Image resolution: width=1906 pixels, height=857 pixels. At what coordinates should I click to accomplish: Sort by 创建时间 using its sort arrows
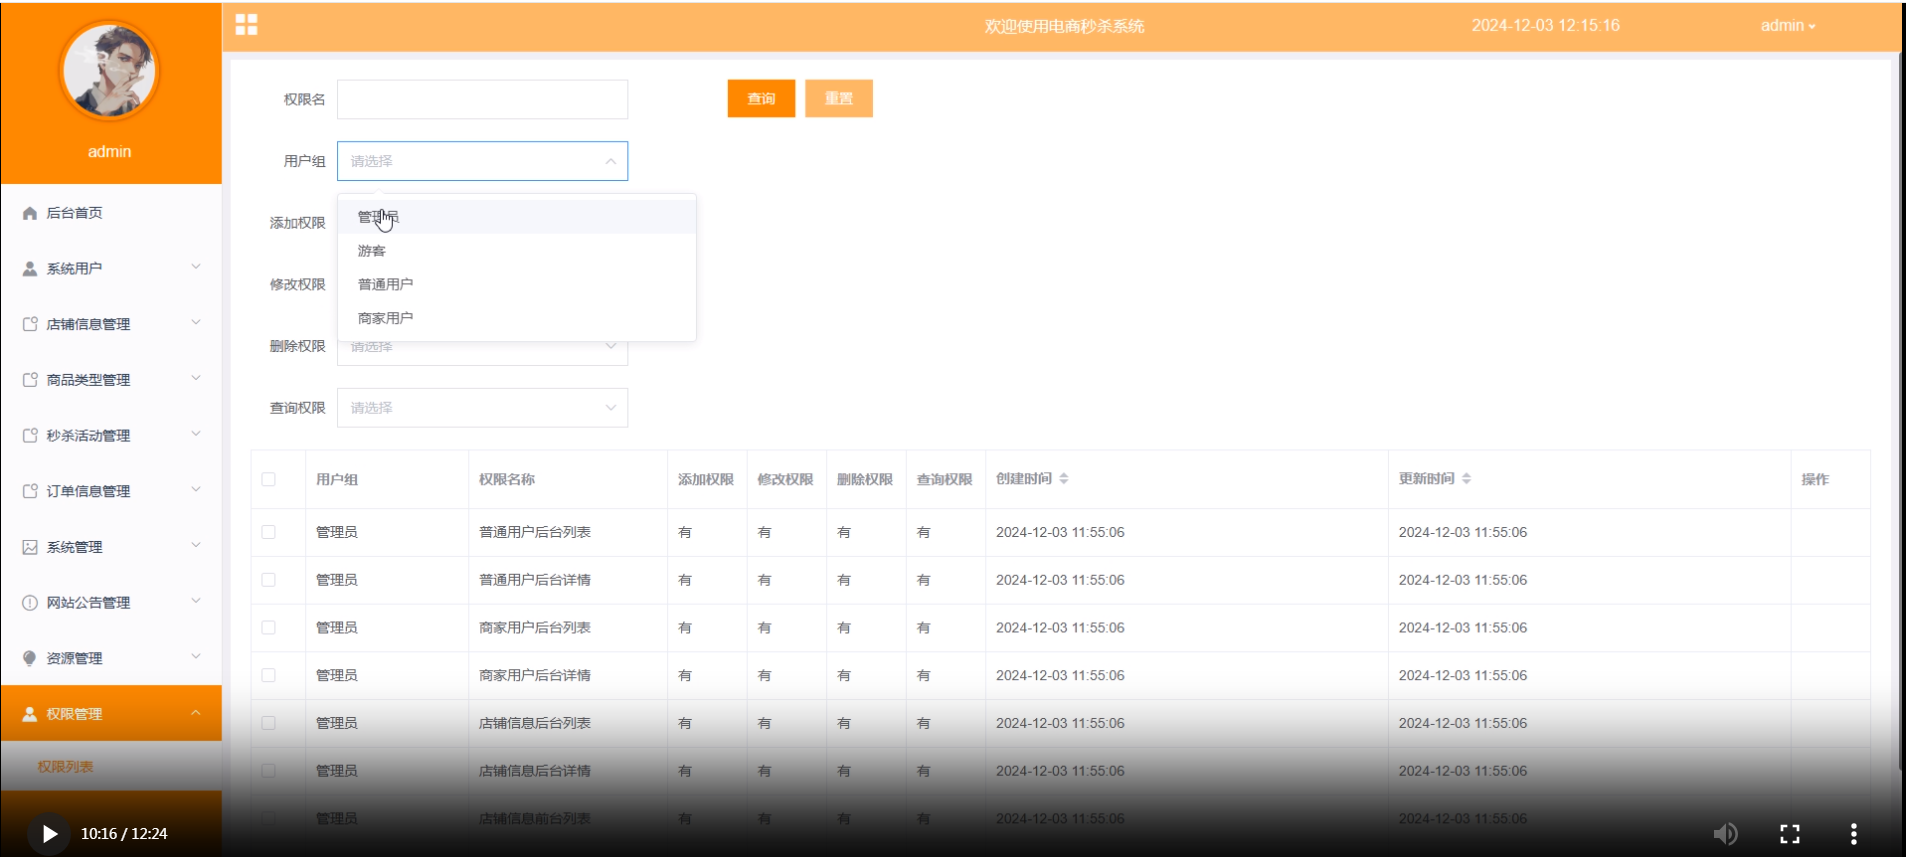pyautogui.click(x=1064, y=479)
